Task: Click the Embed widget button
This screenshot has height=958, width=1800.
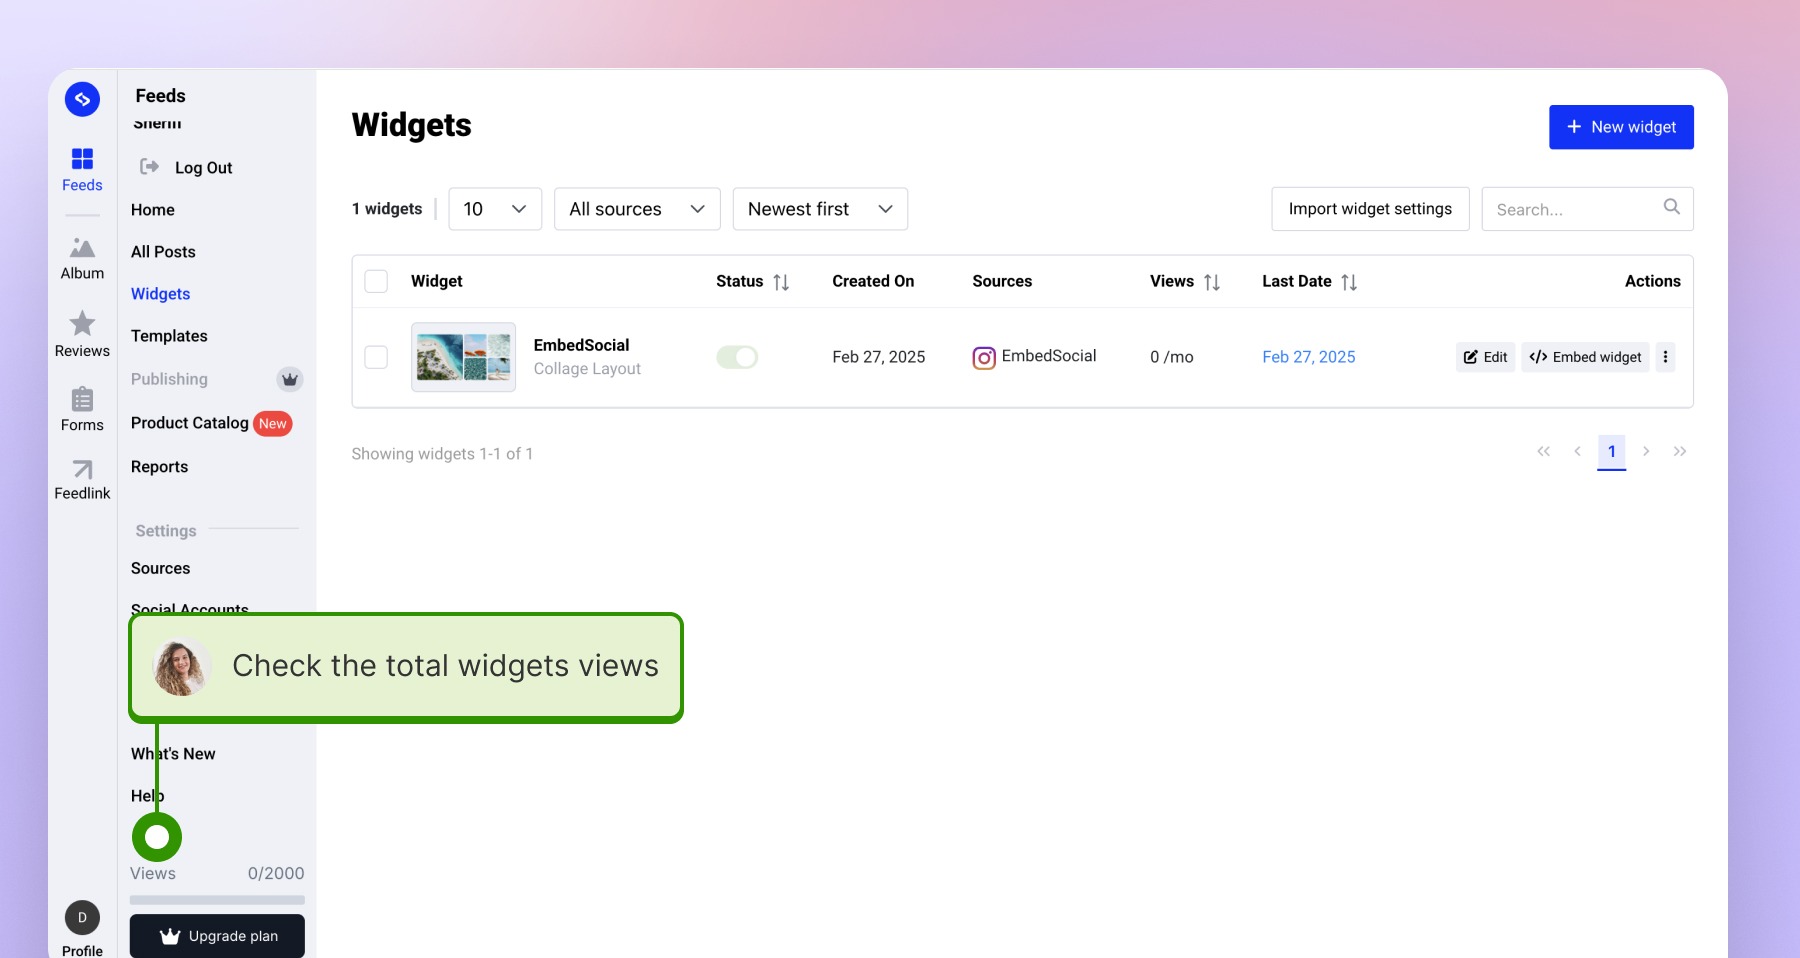Action: point(1585,357)
